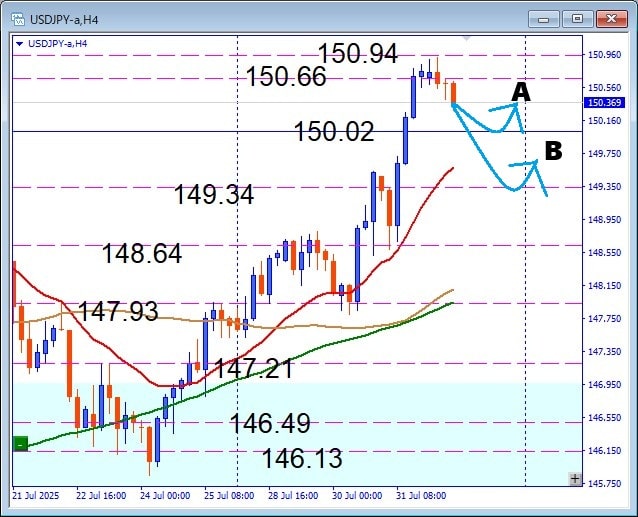Click the 150.94 level label
The height and width of the screenshot is (517, 638).
(357, 53)
